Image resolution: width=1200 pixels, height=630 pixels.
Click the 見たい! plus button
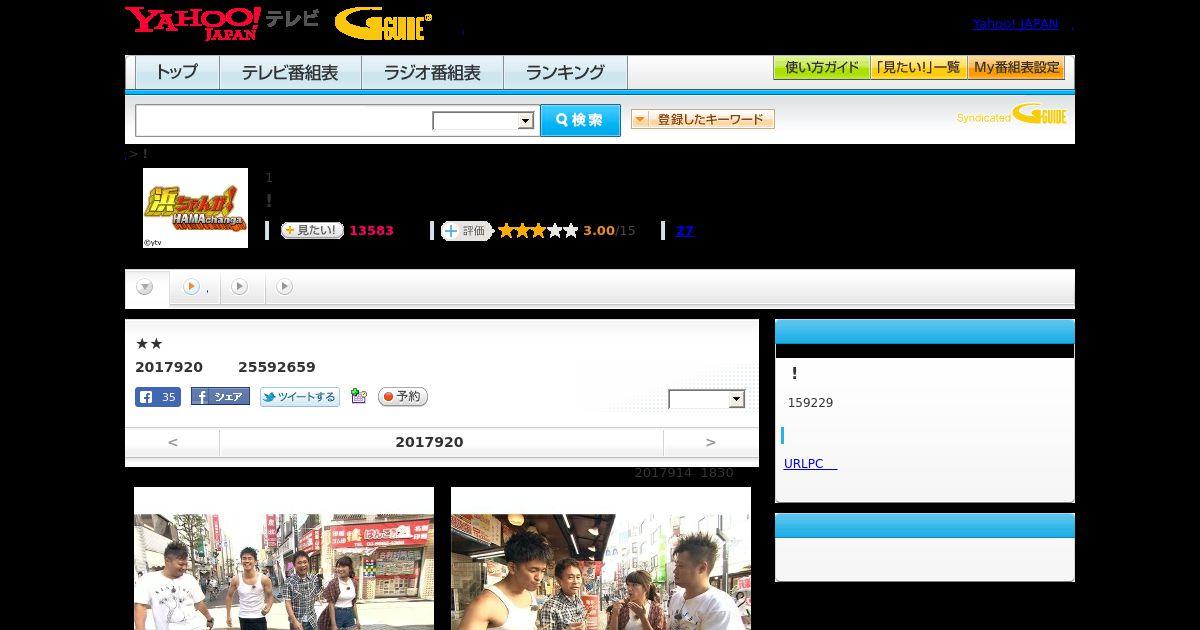(x=312, y=231)
